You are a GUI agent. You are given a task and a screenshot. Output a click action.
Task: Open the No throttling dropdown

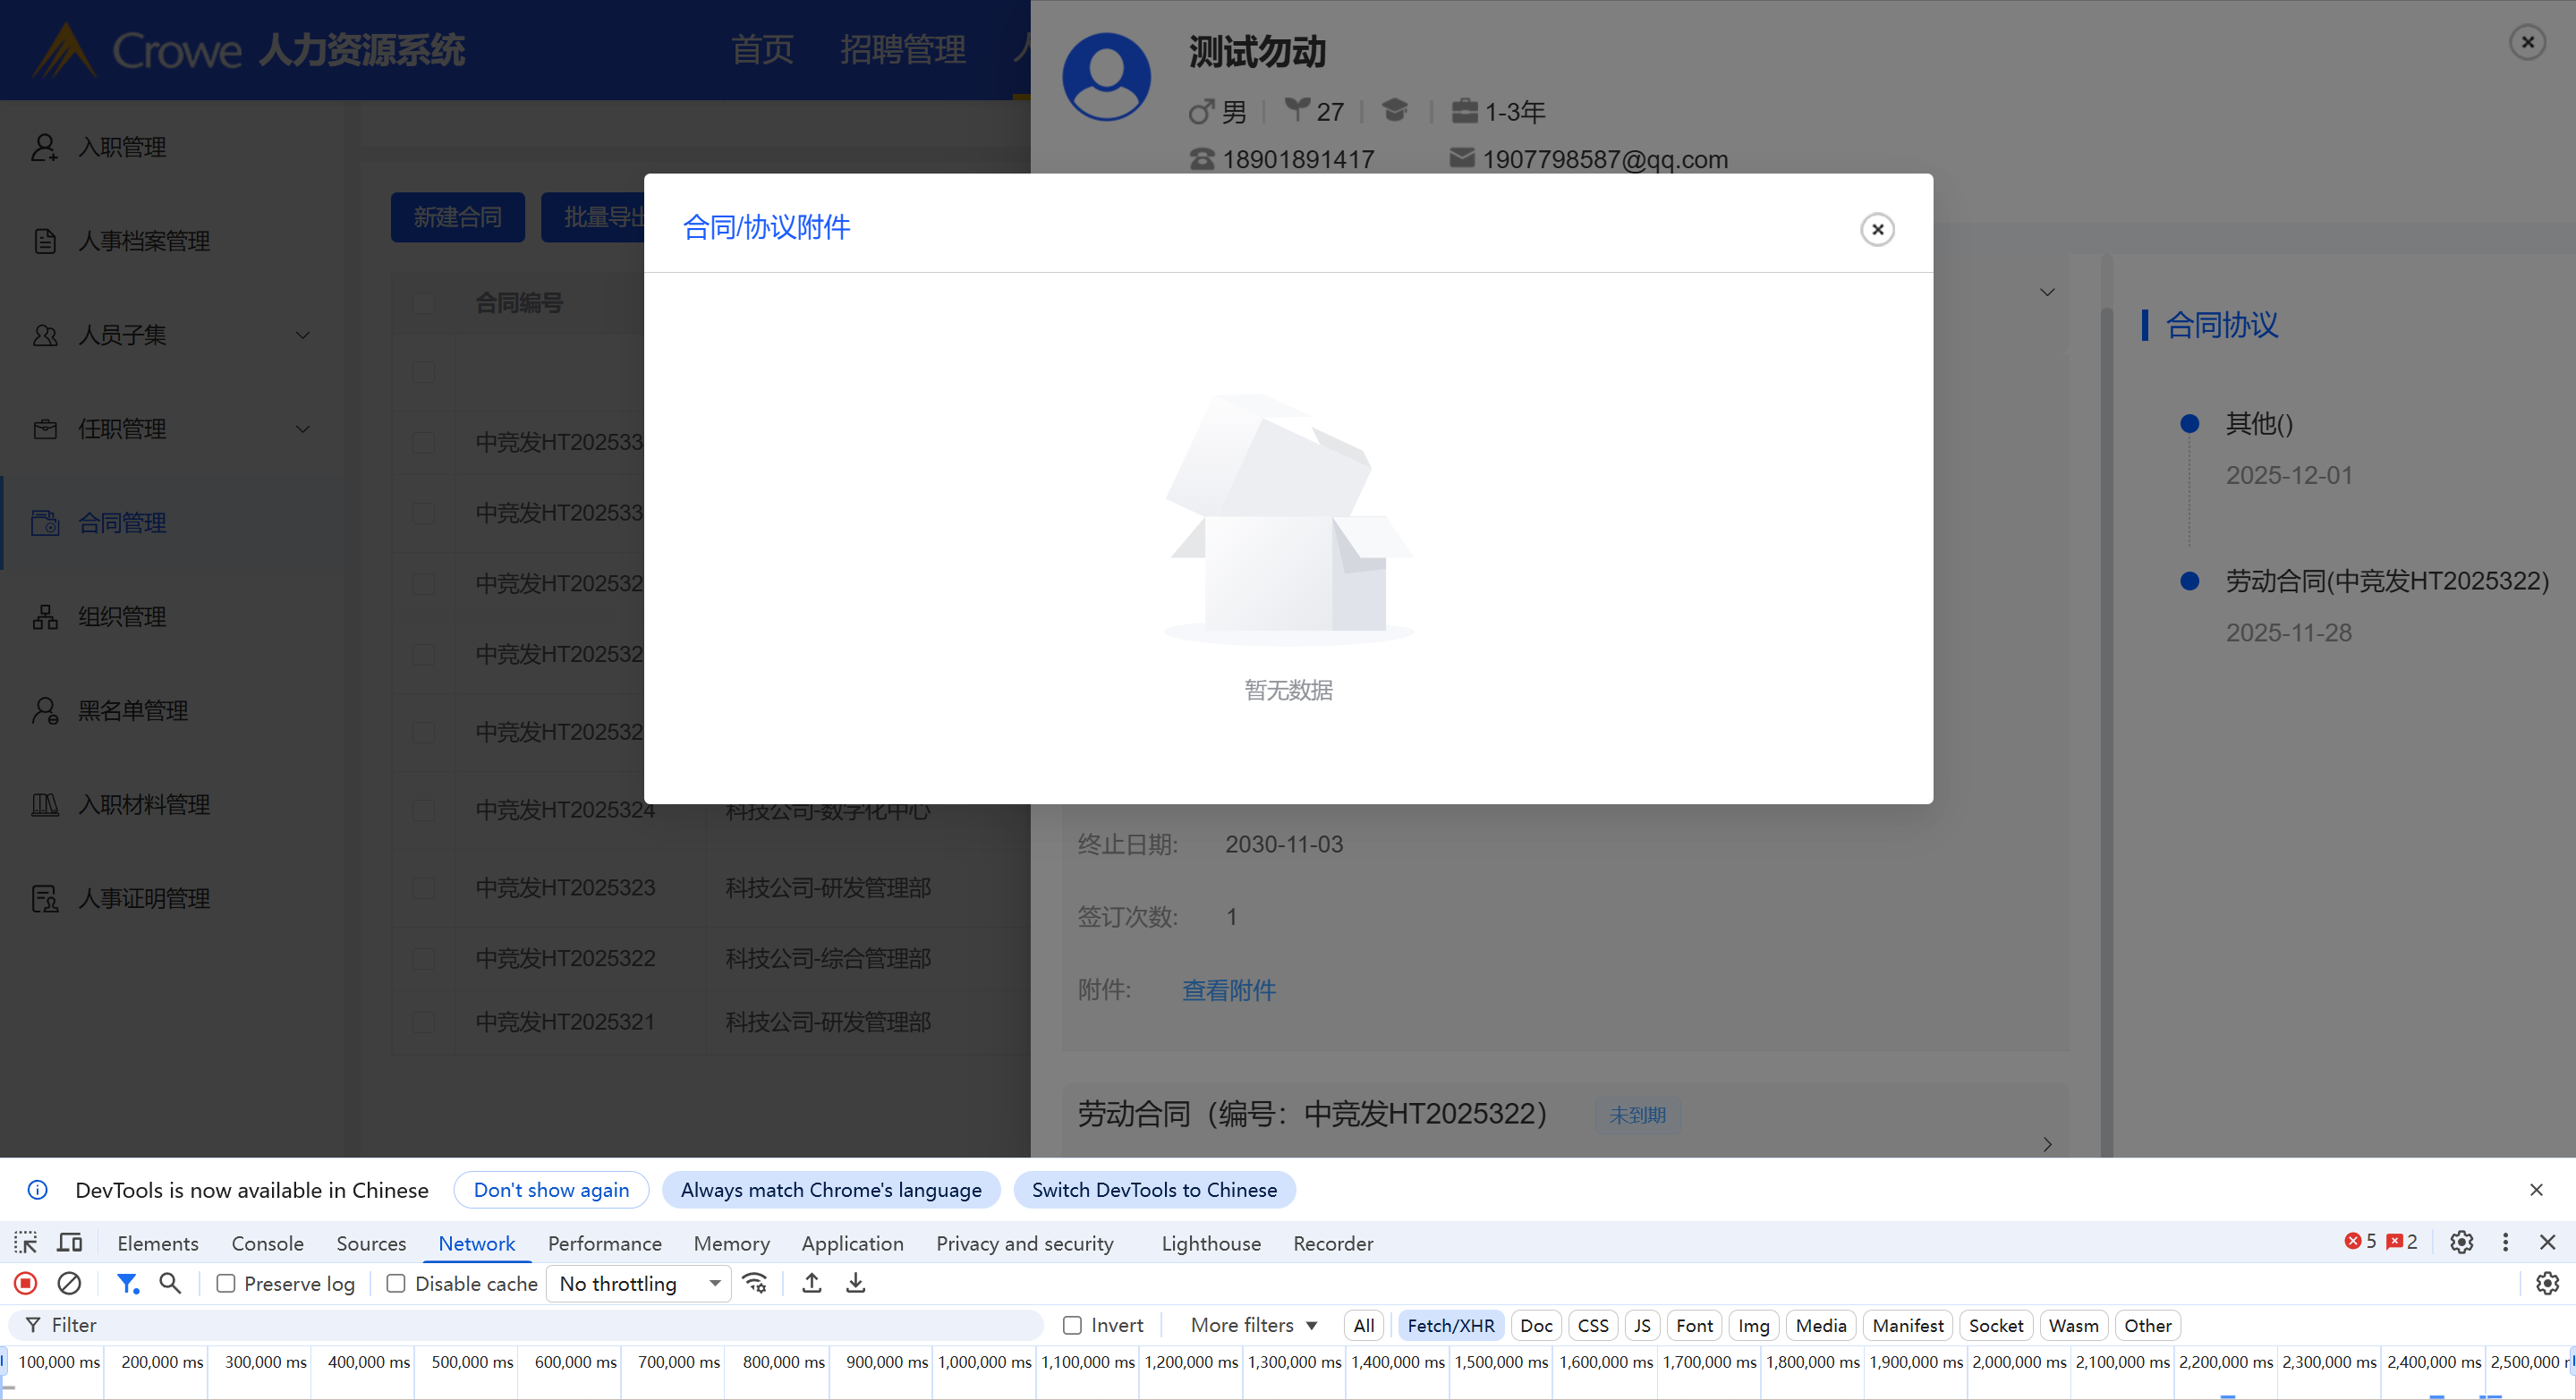(x=638, y=1284)
